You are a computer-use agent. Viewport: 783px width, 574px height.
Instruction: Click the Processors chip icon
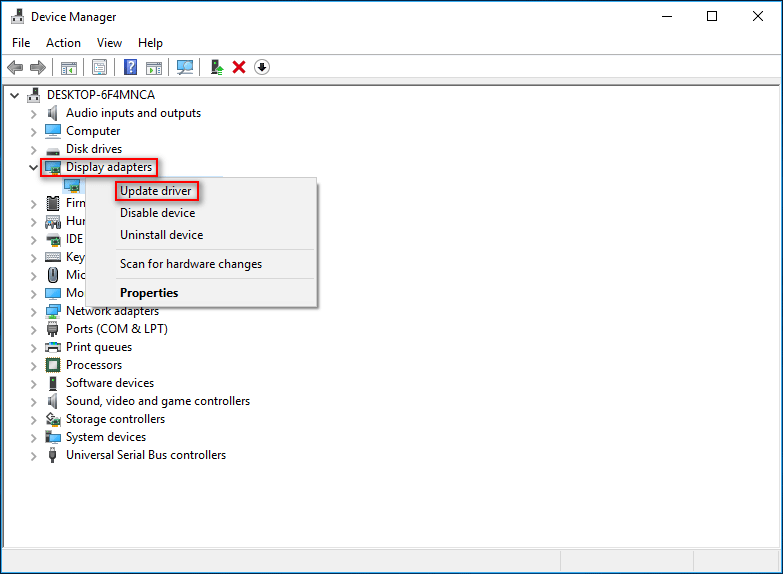(53, 365)
